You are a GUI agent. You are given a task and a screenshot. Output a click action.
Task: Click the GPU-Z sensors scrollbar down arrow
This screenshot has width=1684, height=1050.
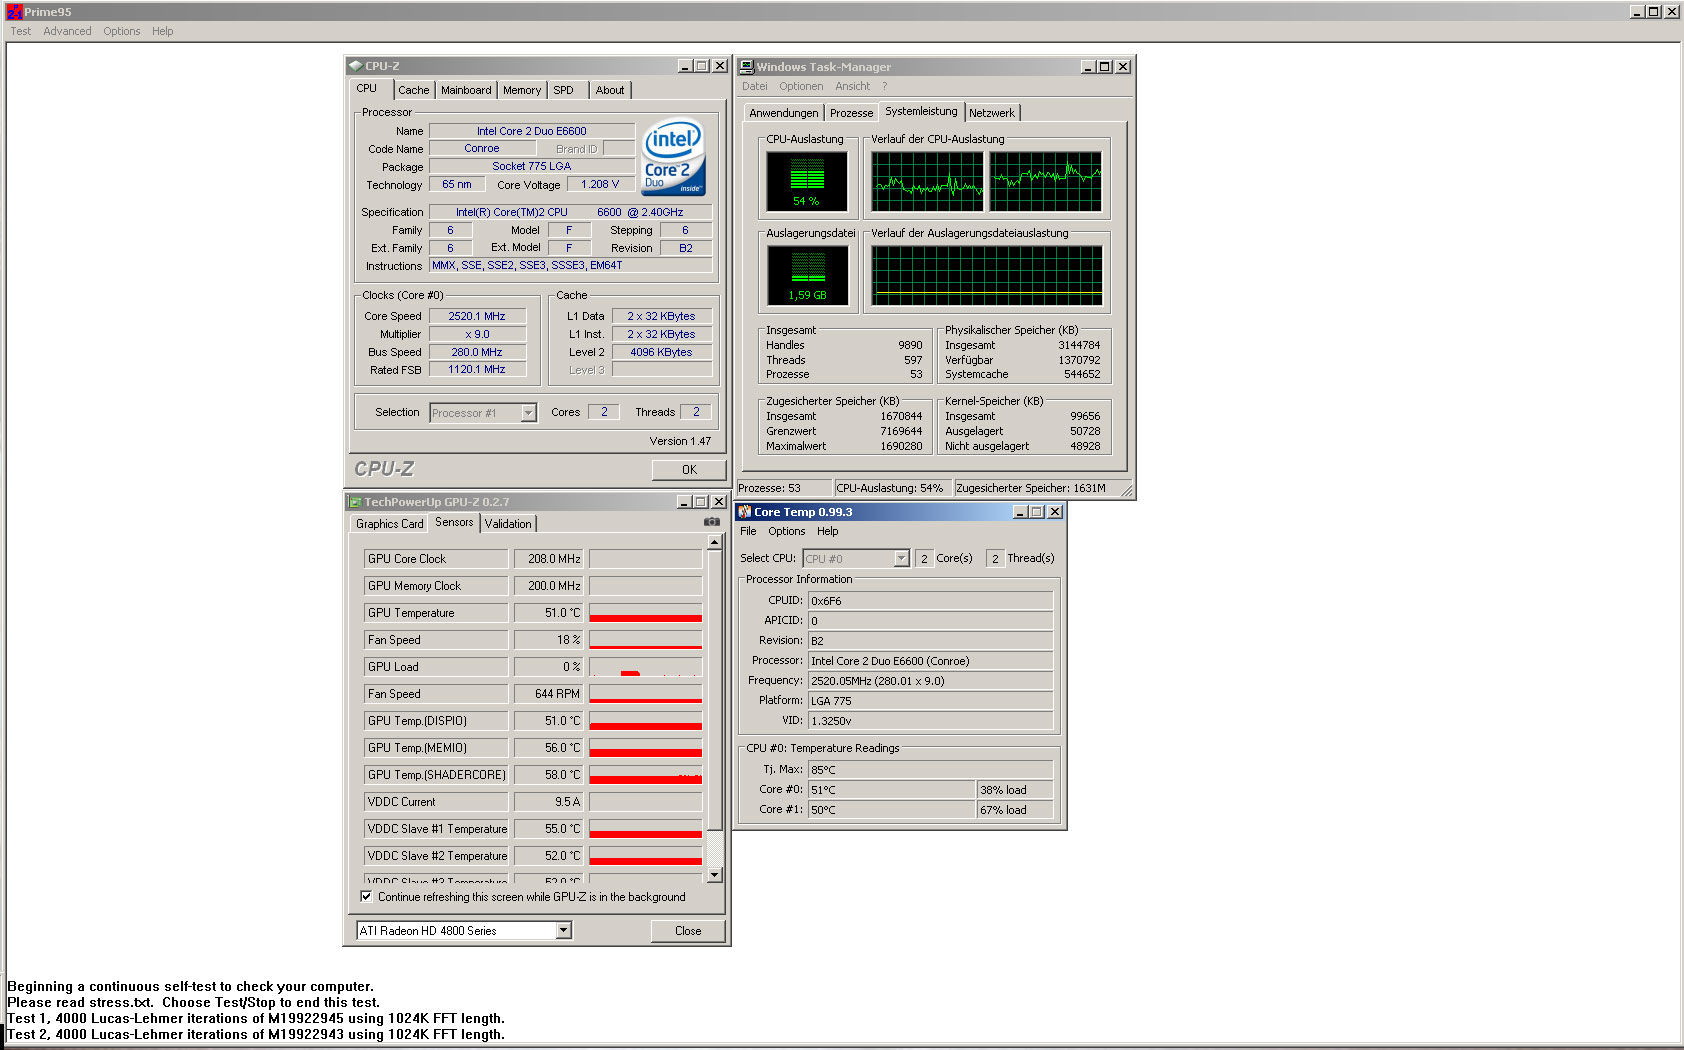tap(714, 875)
